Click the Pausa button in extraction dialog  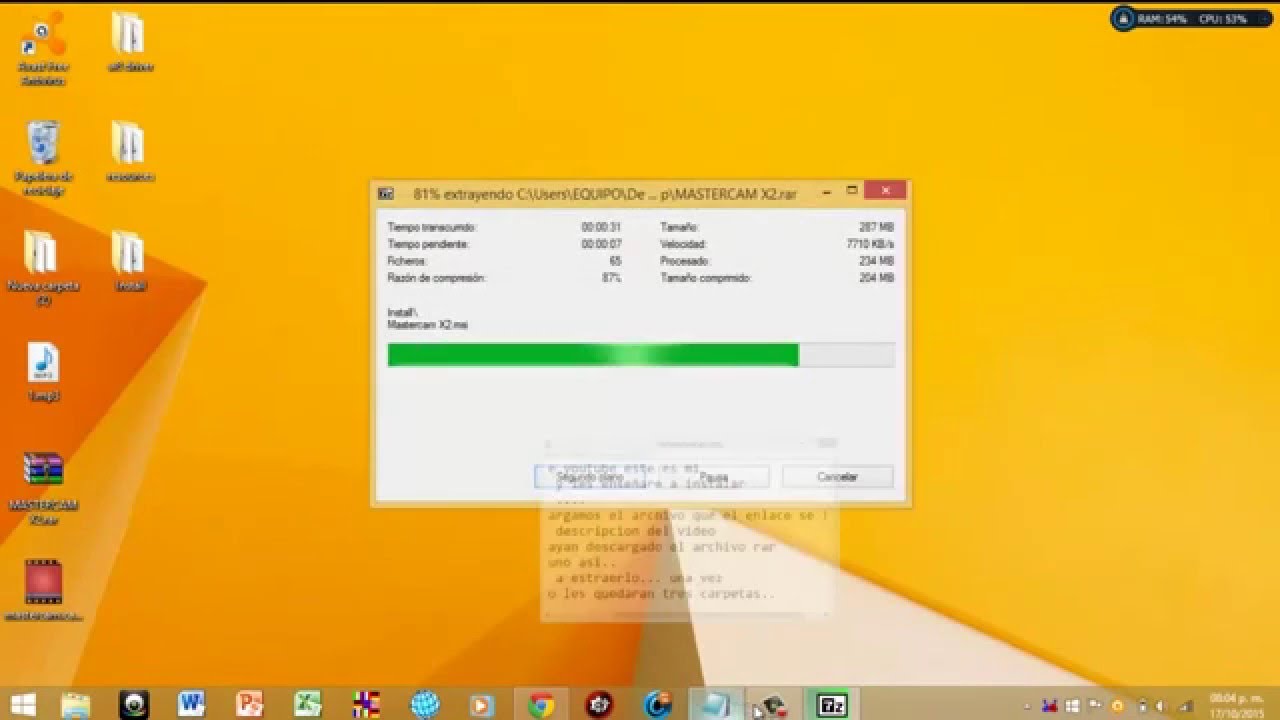pyautogui.click(x=713, y=477)
